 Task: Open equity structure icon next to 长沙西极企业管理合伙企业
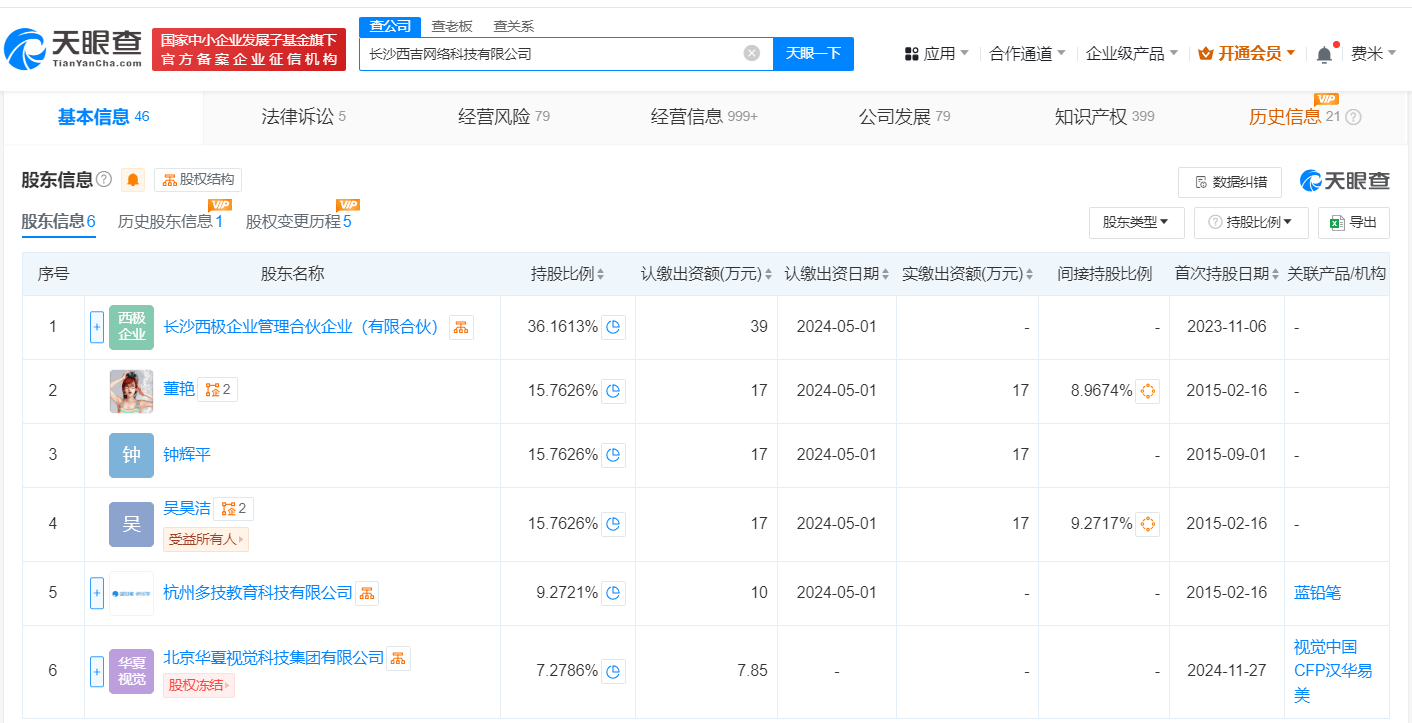point(461,327)
